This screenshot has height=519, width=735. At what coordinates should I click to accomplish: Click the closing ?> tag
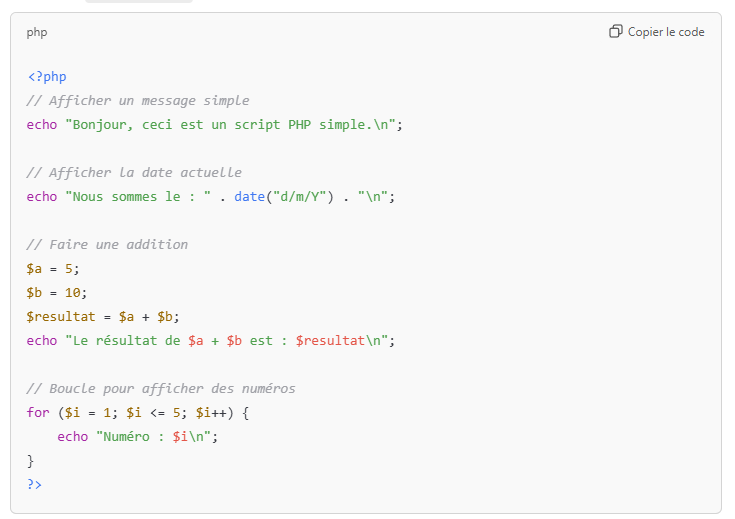pos(35,485)
